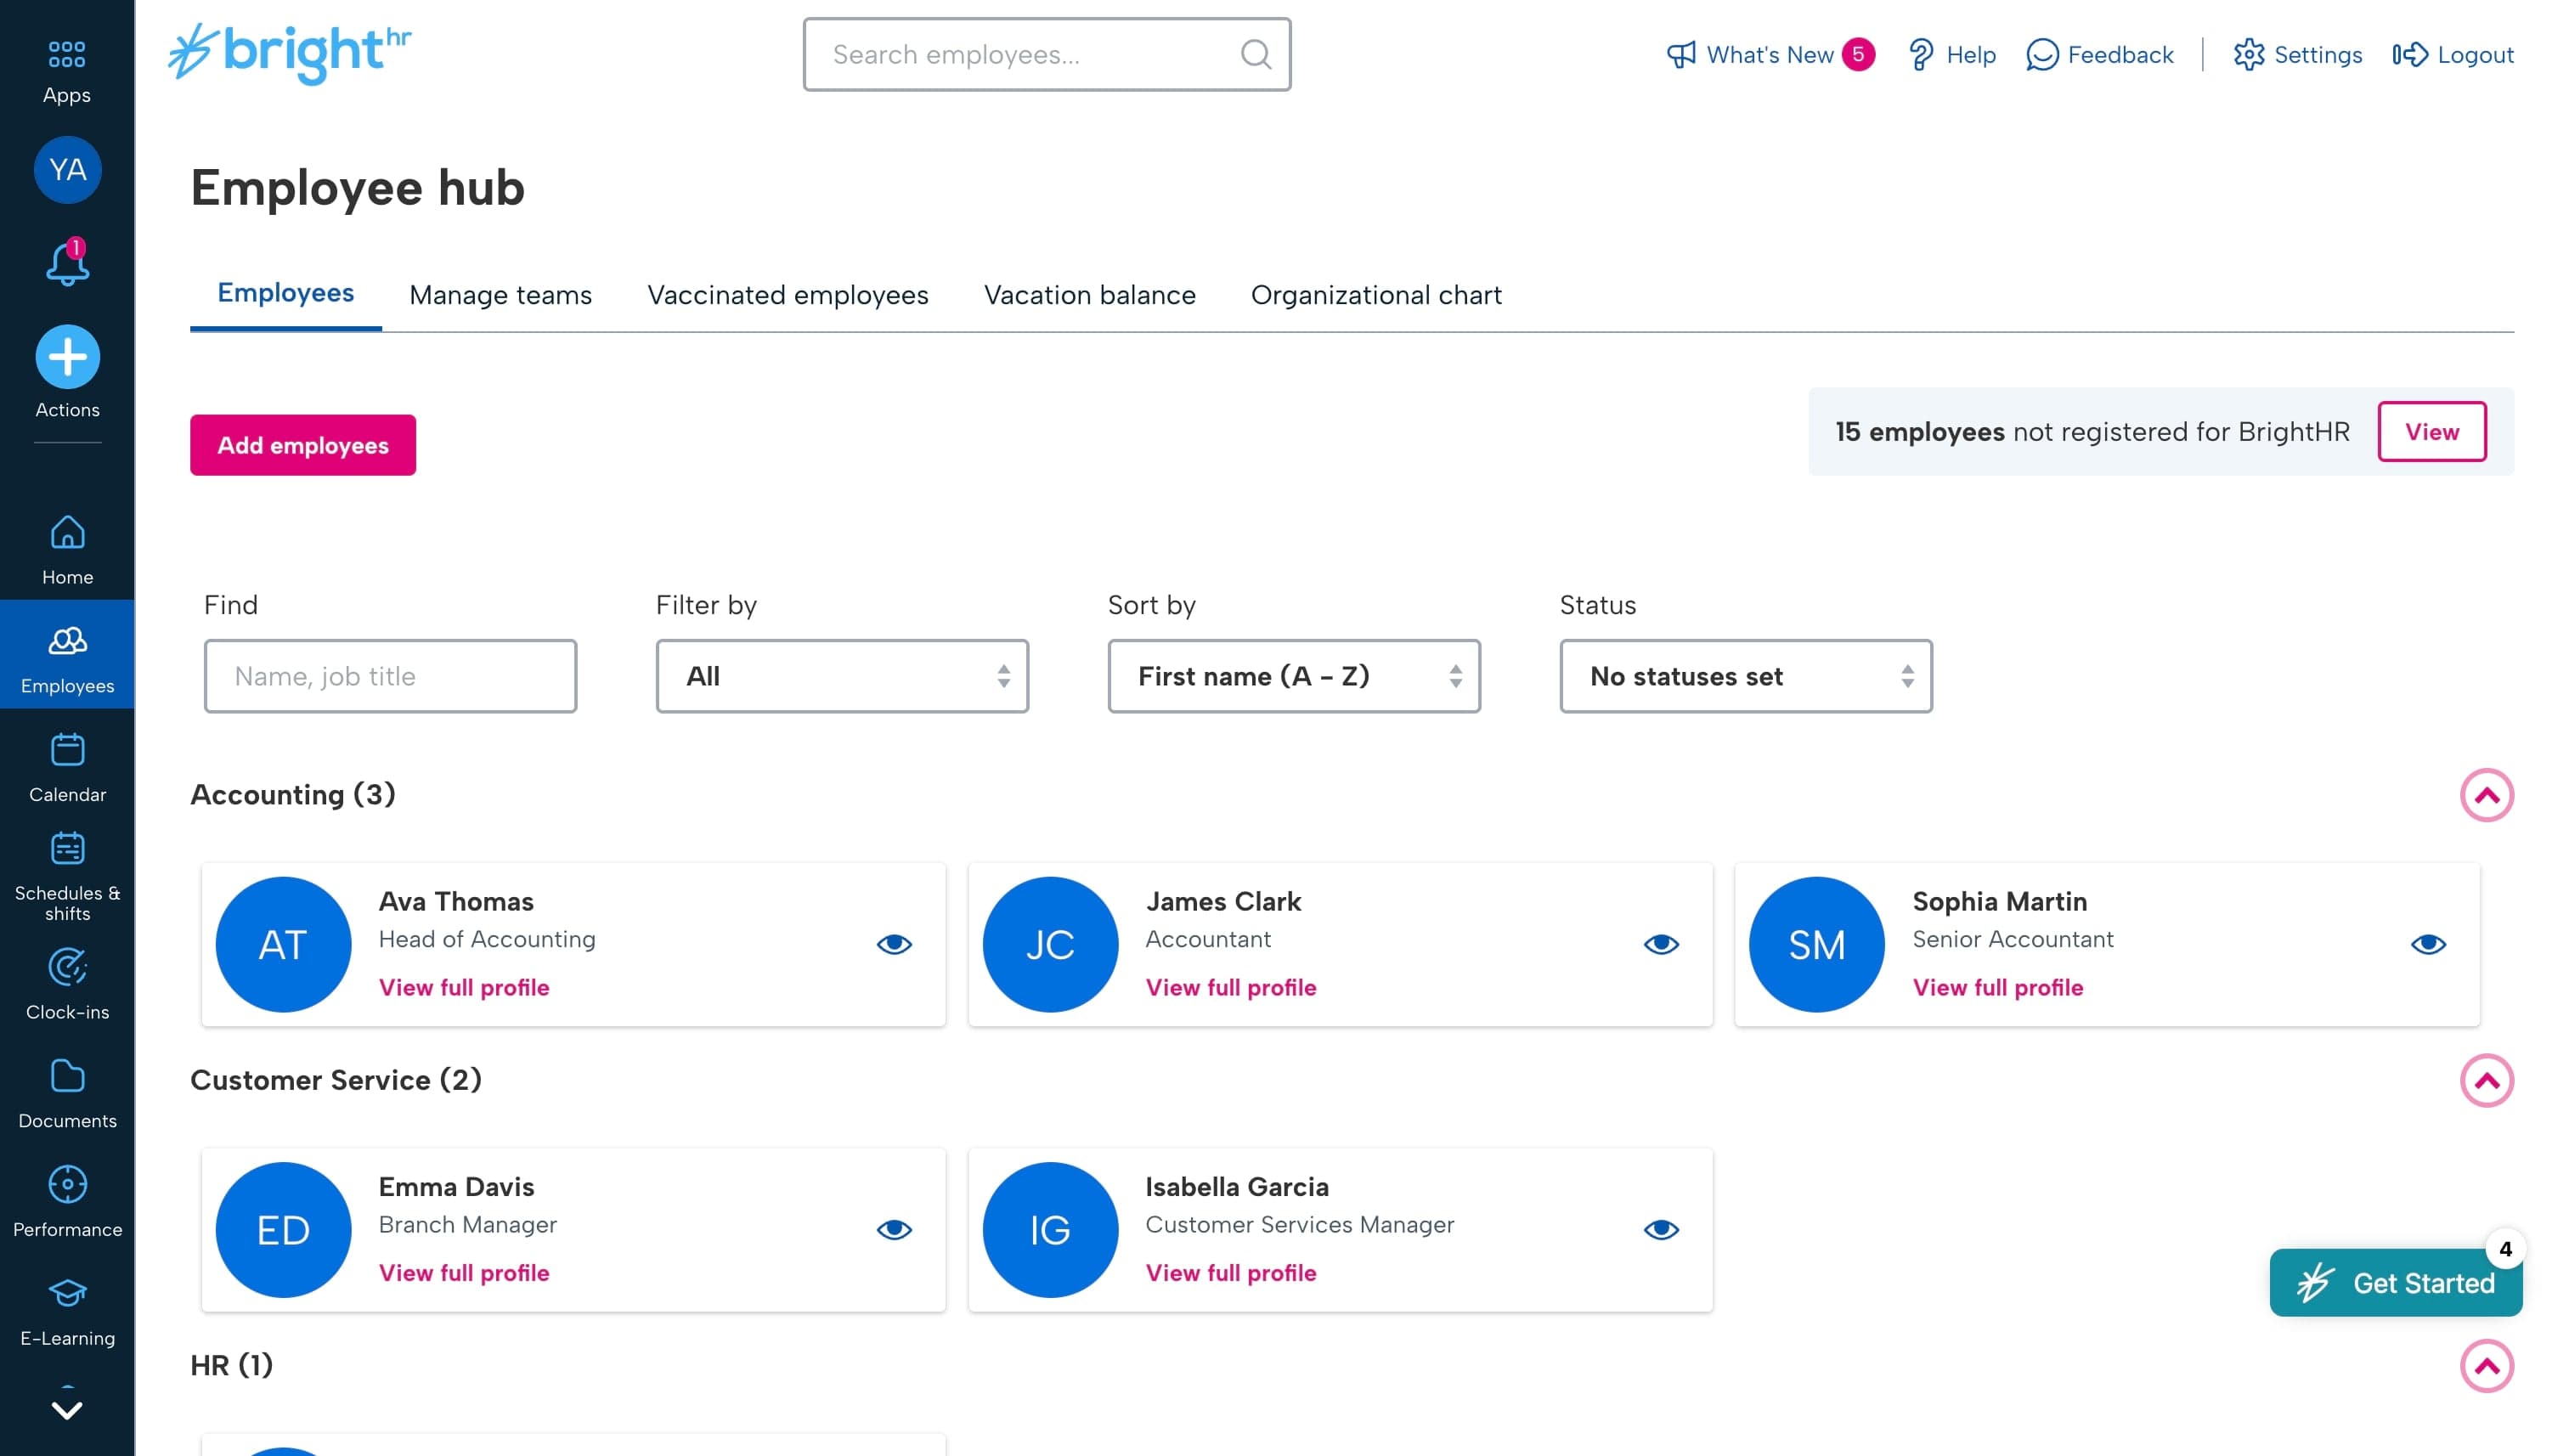
Task: Click the BrightHR logo
Action: pyautogui.click(x=290, y=54)
